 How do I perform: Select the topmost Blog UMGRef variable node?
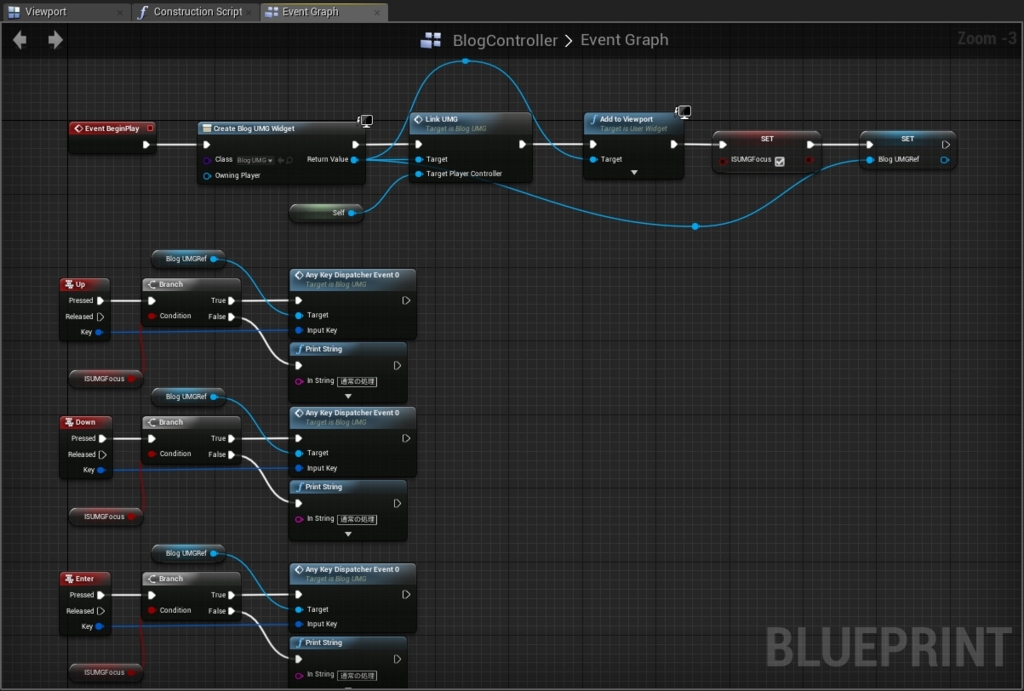(188, 259)
